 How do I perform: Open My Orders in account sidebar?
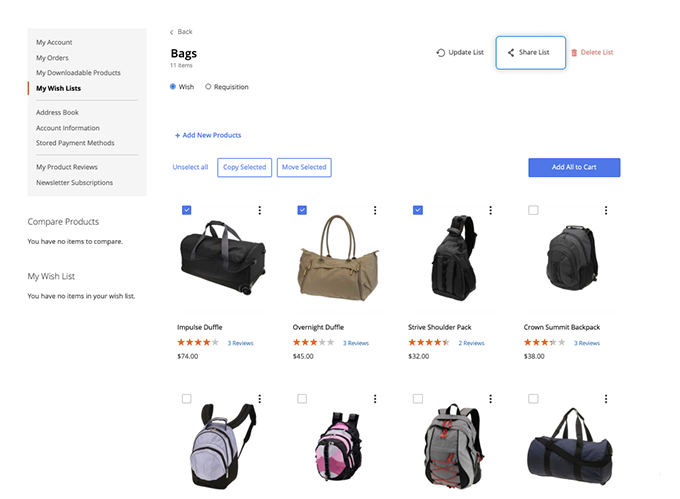[54, 58]
